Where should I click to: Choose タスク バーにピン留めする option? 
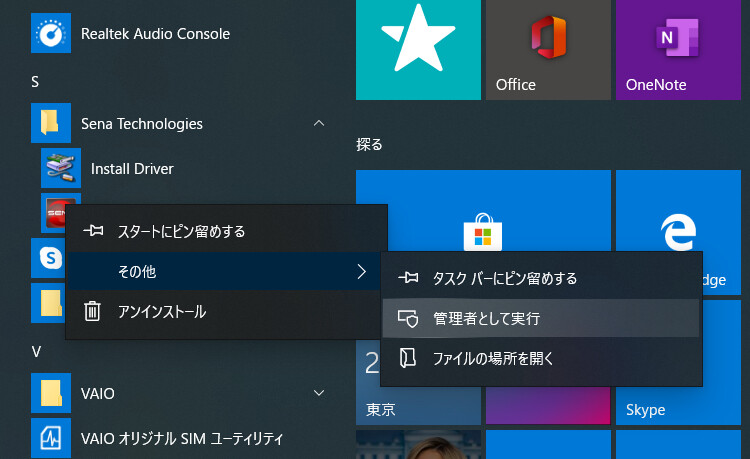point(541,278)
